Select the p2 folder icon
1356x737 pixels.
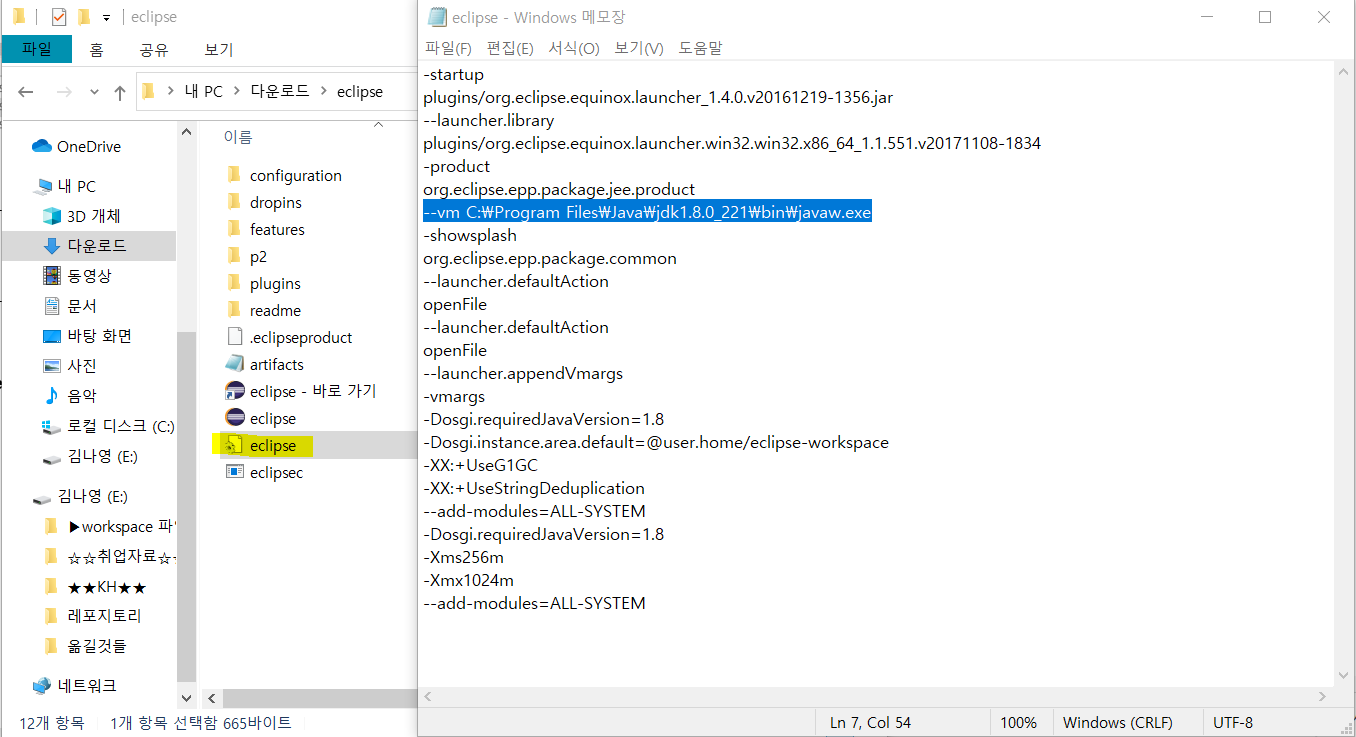(x=234, y=256)
